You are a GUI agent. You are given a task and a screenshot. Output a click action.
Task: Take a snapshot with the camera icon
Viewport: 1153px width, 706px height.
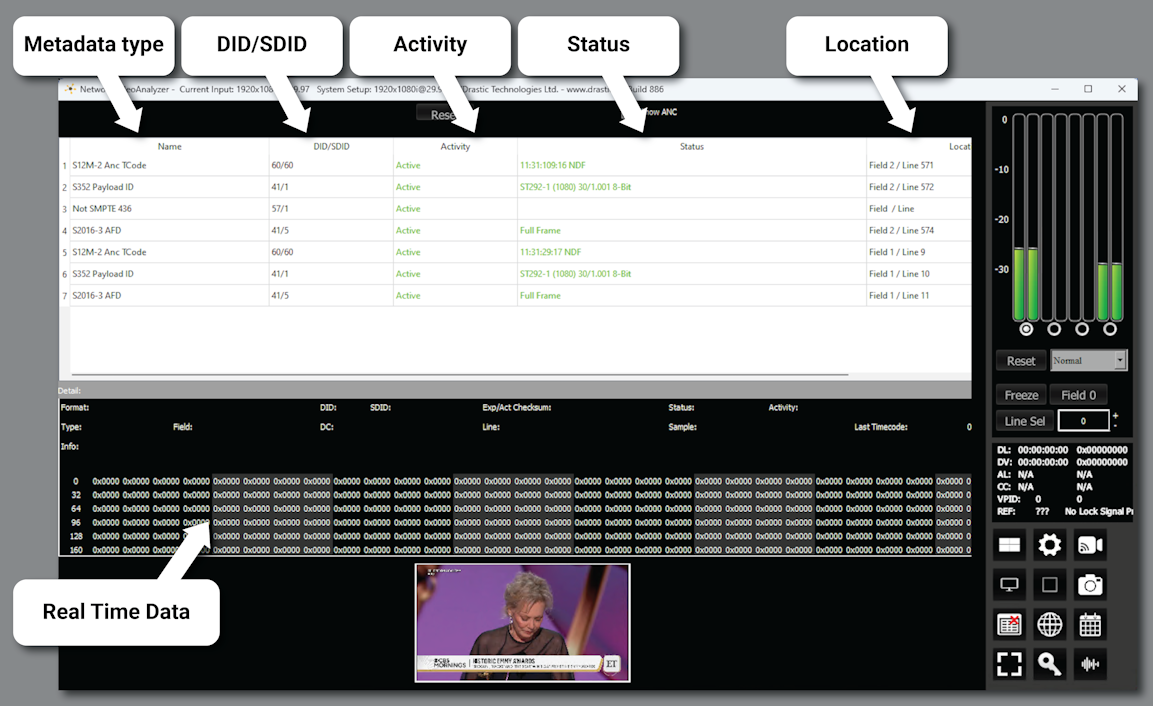tap(1090, 585)
